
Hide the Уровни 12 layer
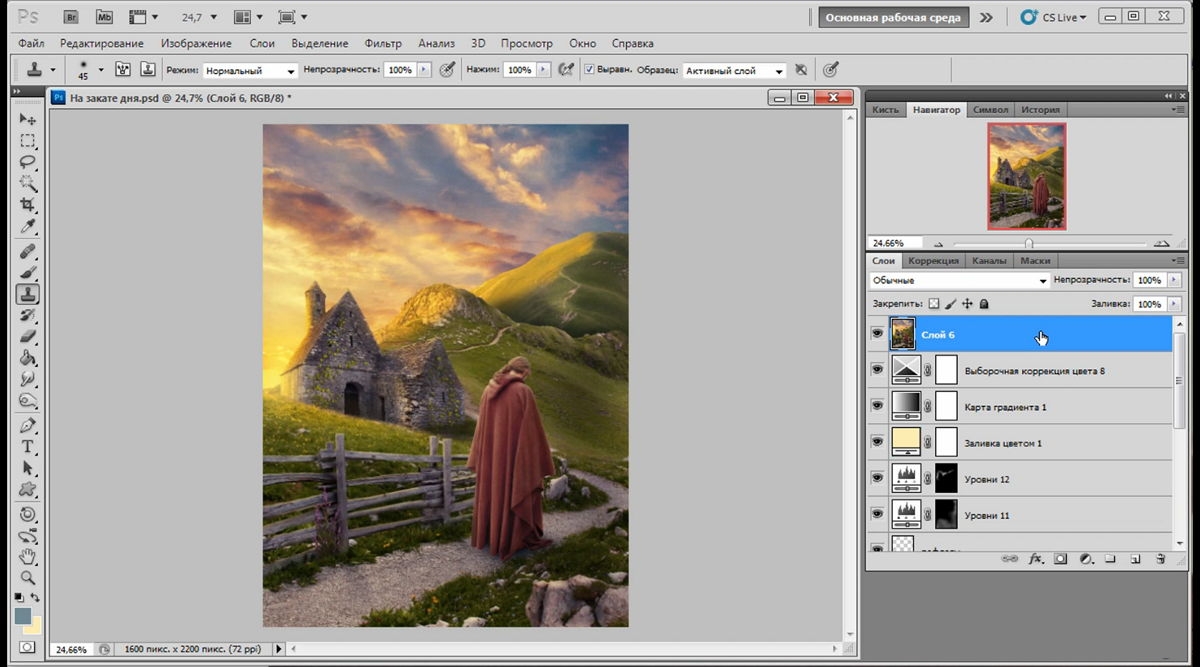878,478
